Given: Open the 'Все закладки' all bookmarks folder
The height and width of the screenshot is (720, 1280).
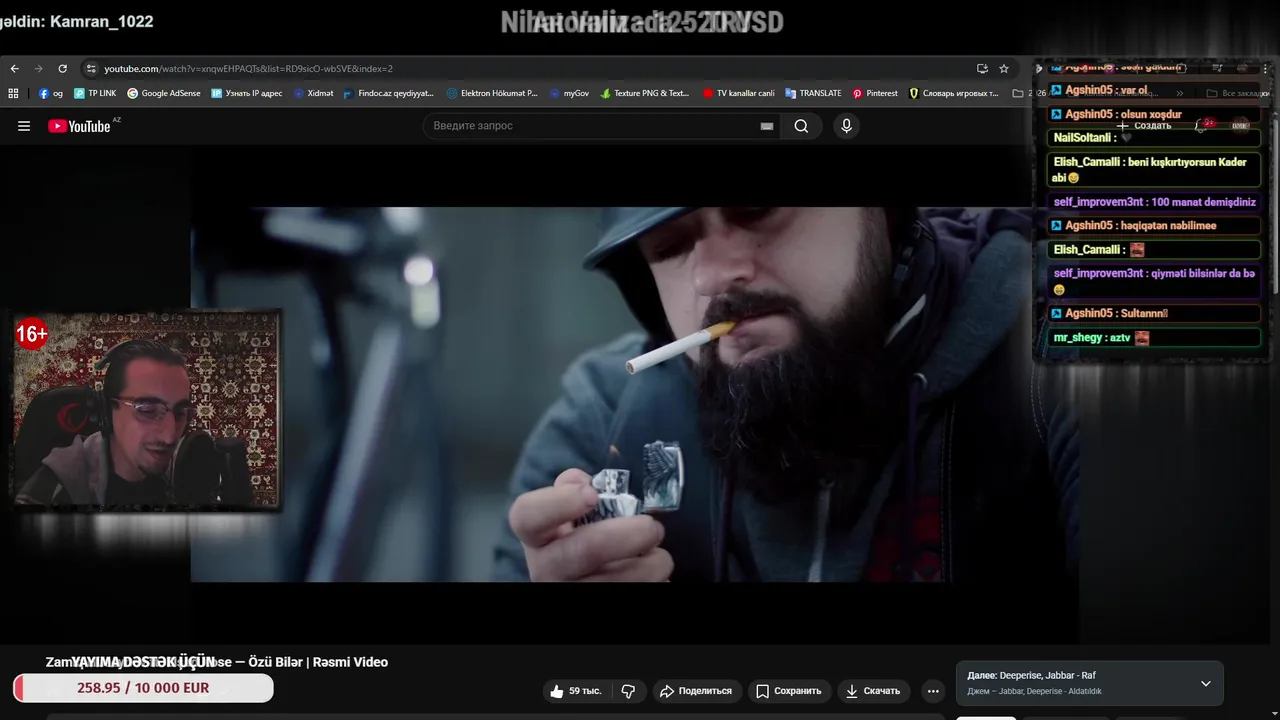Looking at the screenshot, I should 1238,93.
